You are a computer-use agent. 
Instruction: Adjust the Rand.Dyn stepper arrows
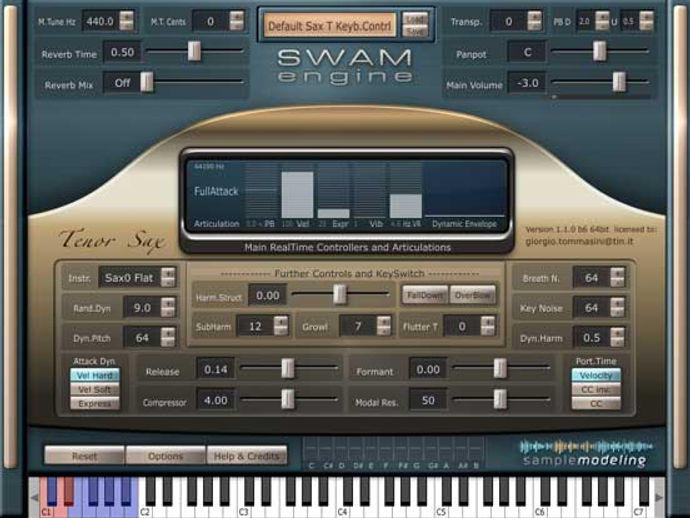(168, 307)
